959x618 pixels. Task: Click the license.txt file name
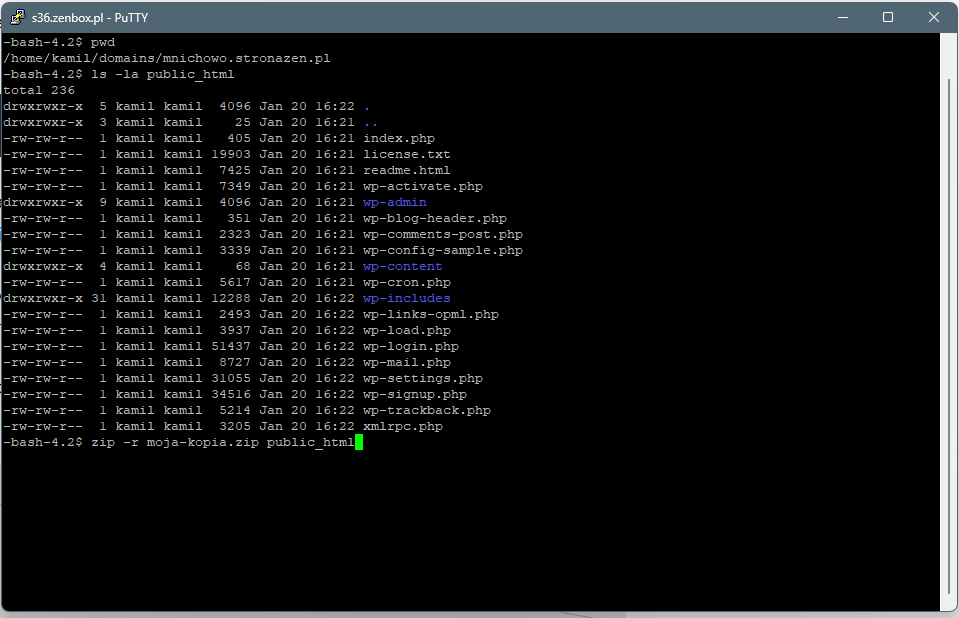tap(407, 154)
